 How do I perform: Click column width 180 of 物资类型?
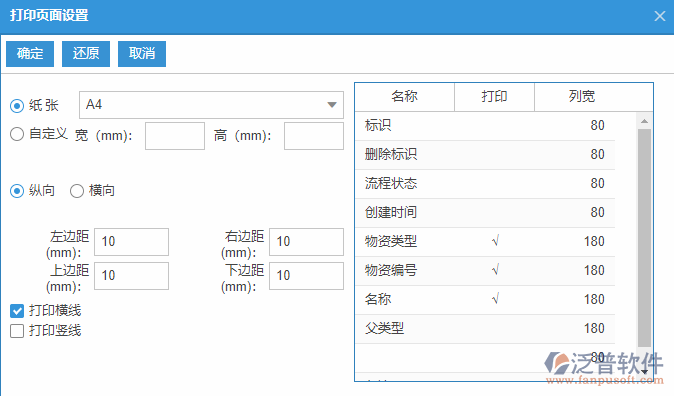click(594, 241)
